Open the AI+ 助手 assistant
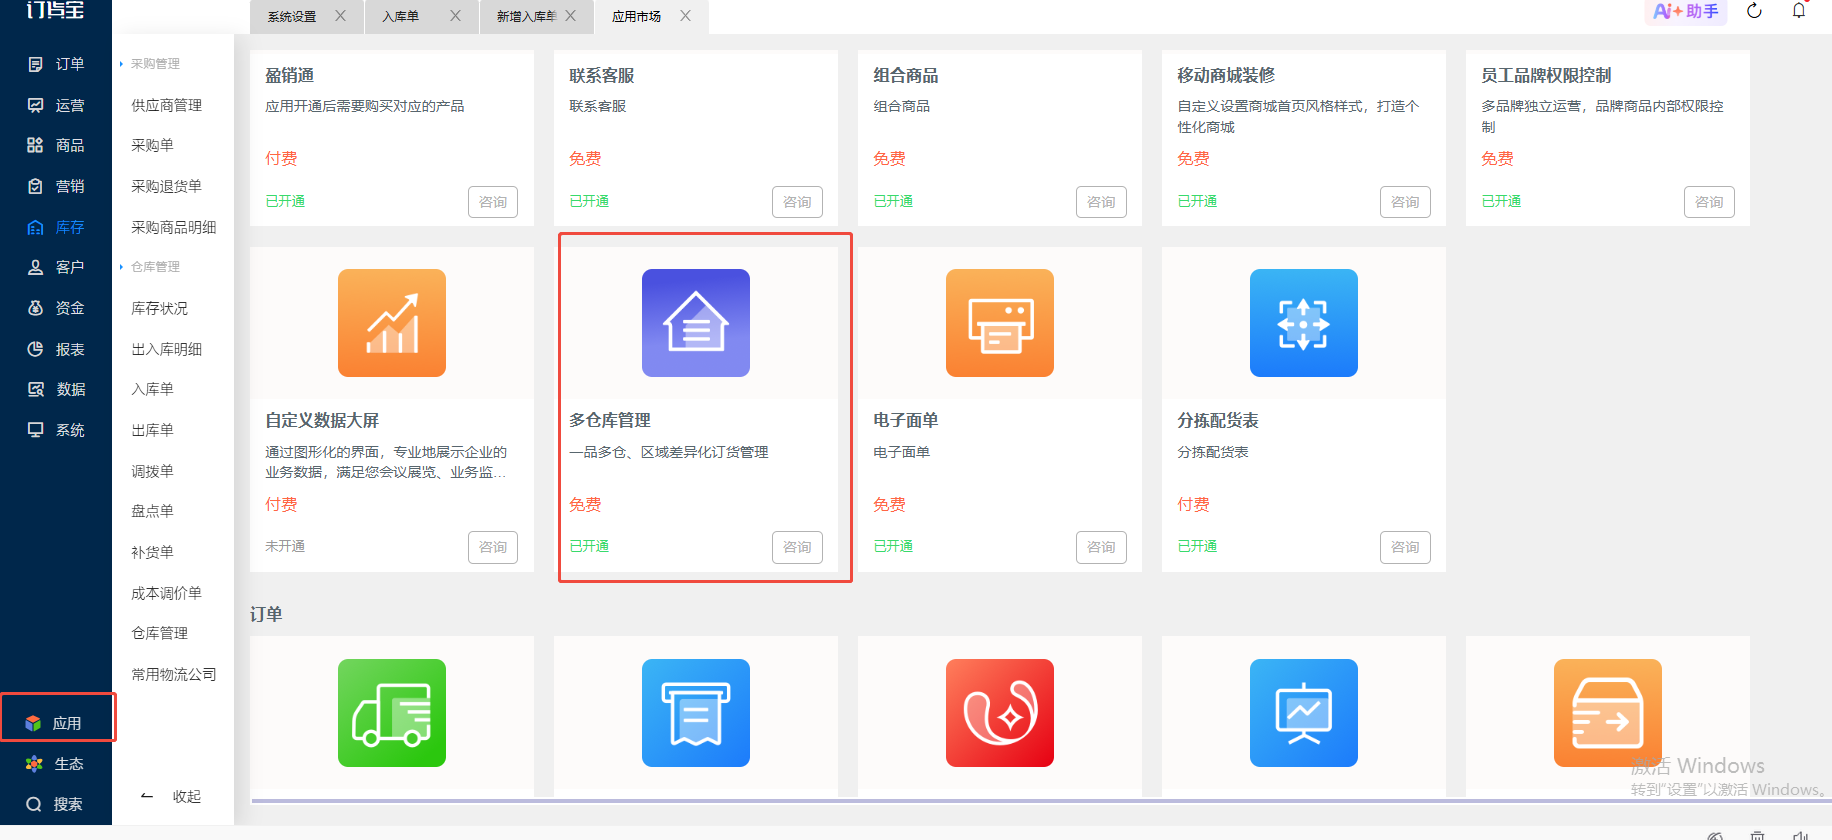The image size is (1832, 840). [x=1686, y=11]
